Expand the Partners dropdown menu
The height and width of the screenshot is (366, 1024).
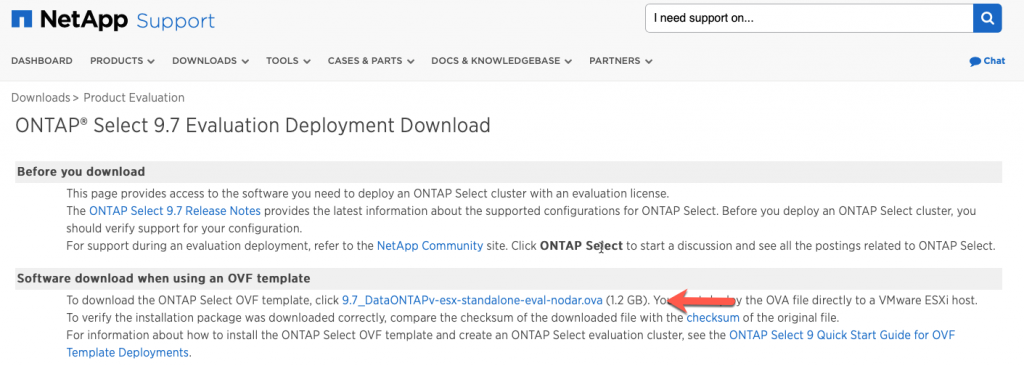pyautogui.click(x=620, y=61)
